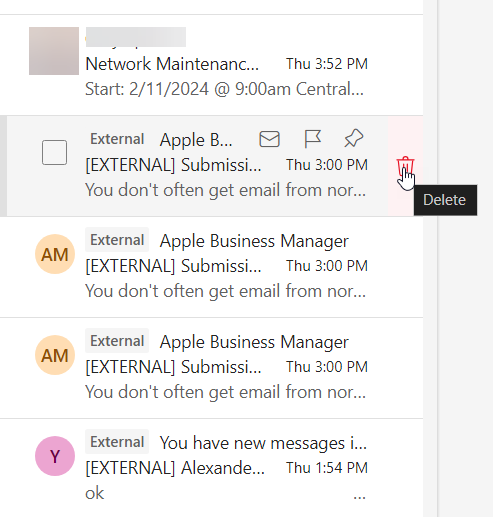Image resolution: width=493 pixels, height=517 pixels.
Task: Click the pink Y sender avatar
Action: 55,456
